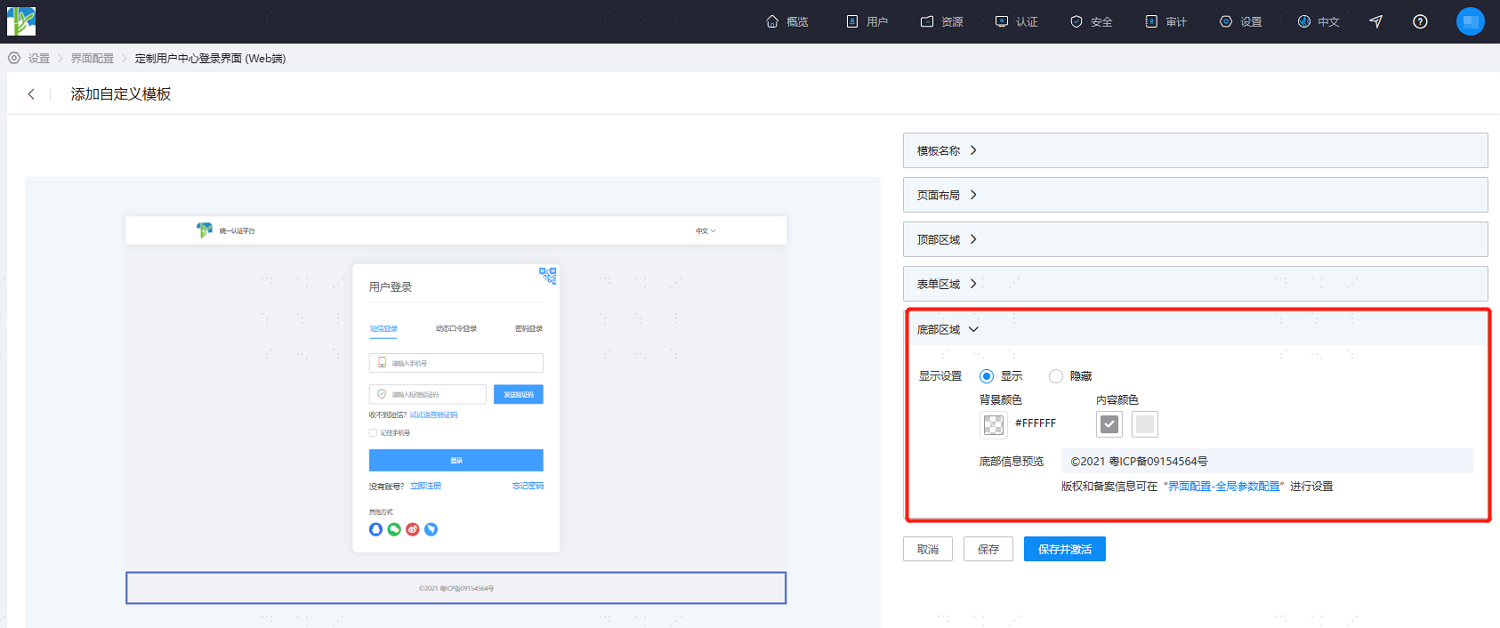Click the 设置 gear icon in breadcrumb
Screen dimensions: 1500x628
[x=14, y=58]
